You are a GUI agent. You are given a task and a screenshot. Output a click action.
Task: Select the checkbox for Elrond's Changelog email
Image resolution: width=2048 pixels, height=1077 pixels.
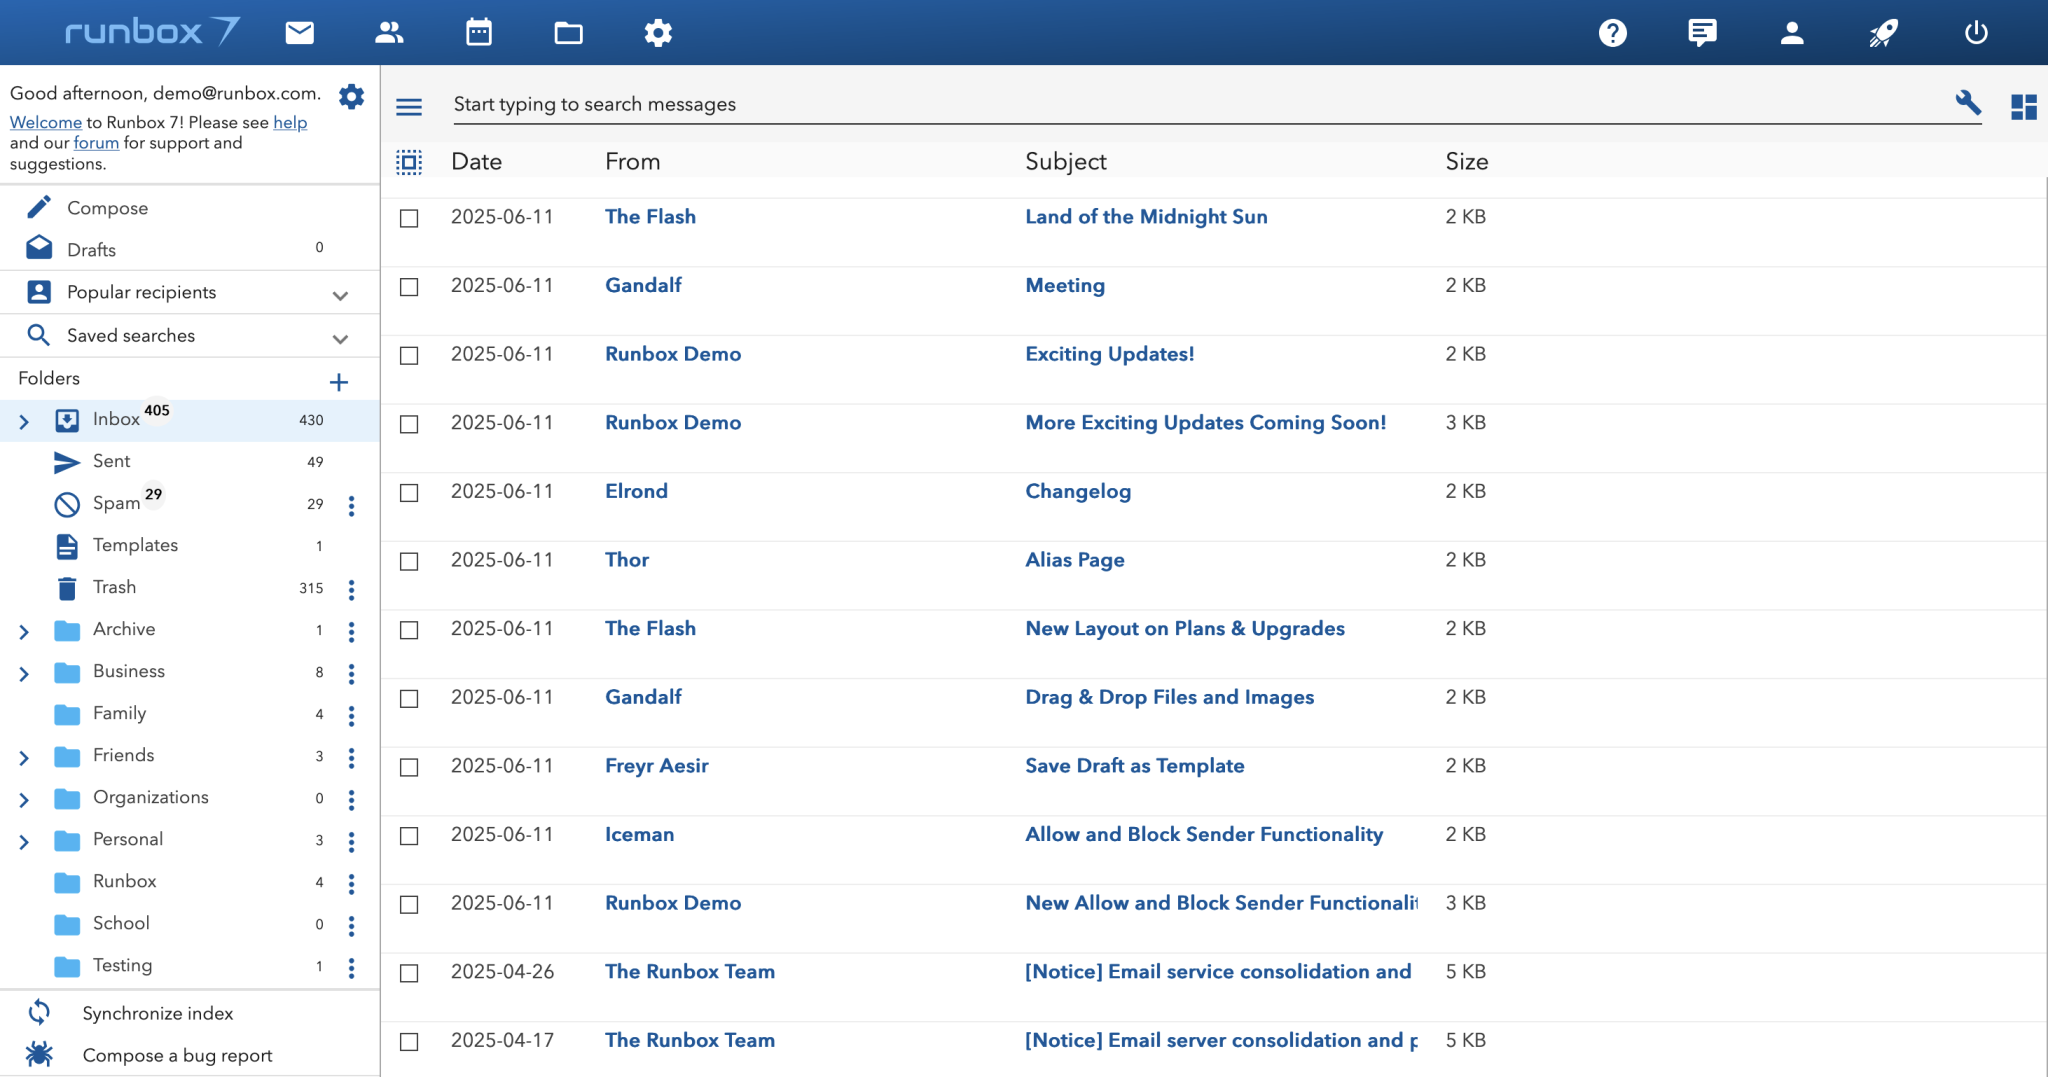pyautogui.click(x=409, y=493)
